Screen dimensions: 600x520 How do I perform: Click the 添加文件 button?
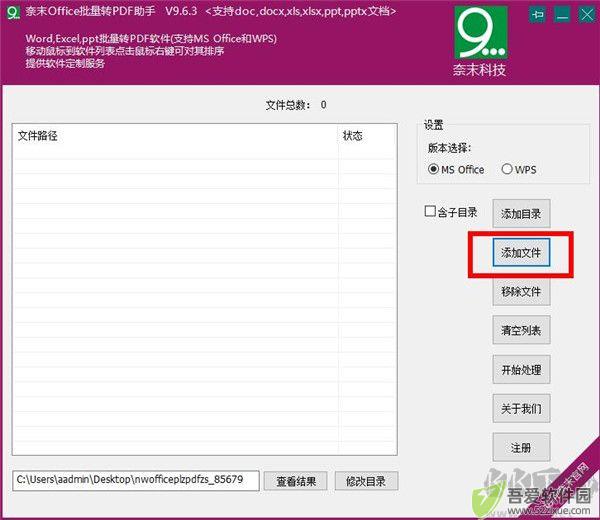coord(521,253)
